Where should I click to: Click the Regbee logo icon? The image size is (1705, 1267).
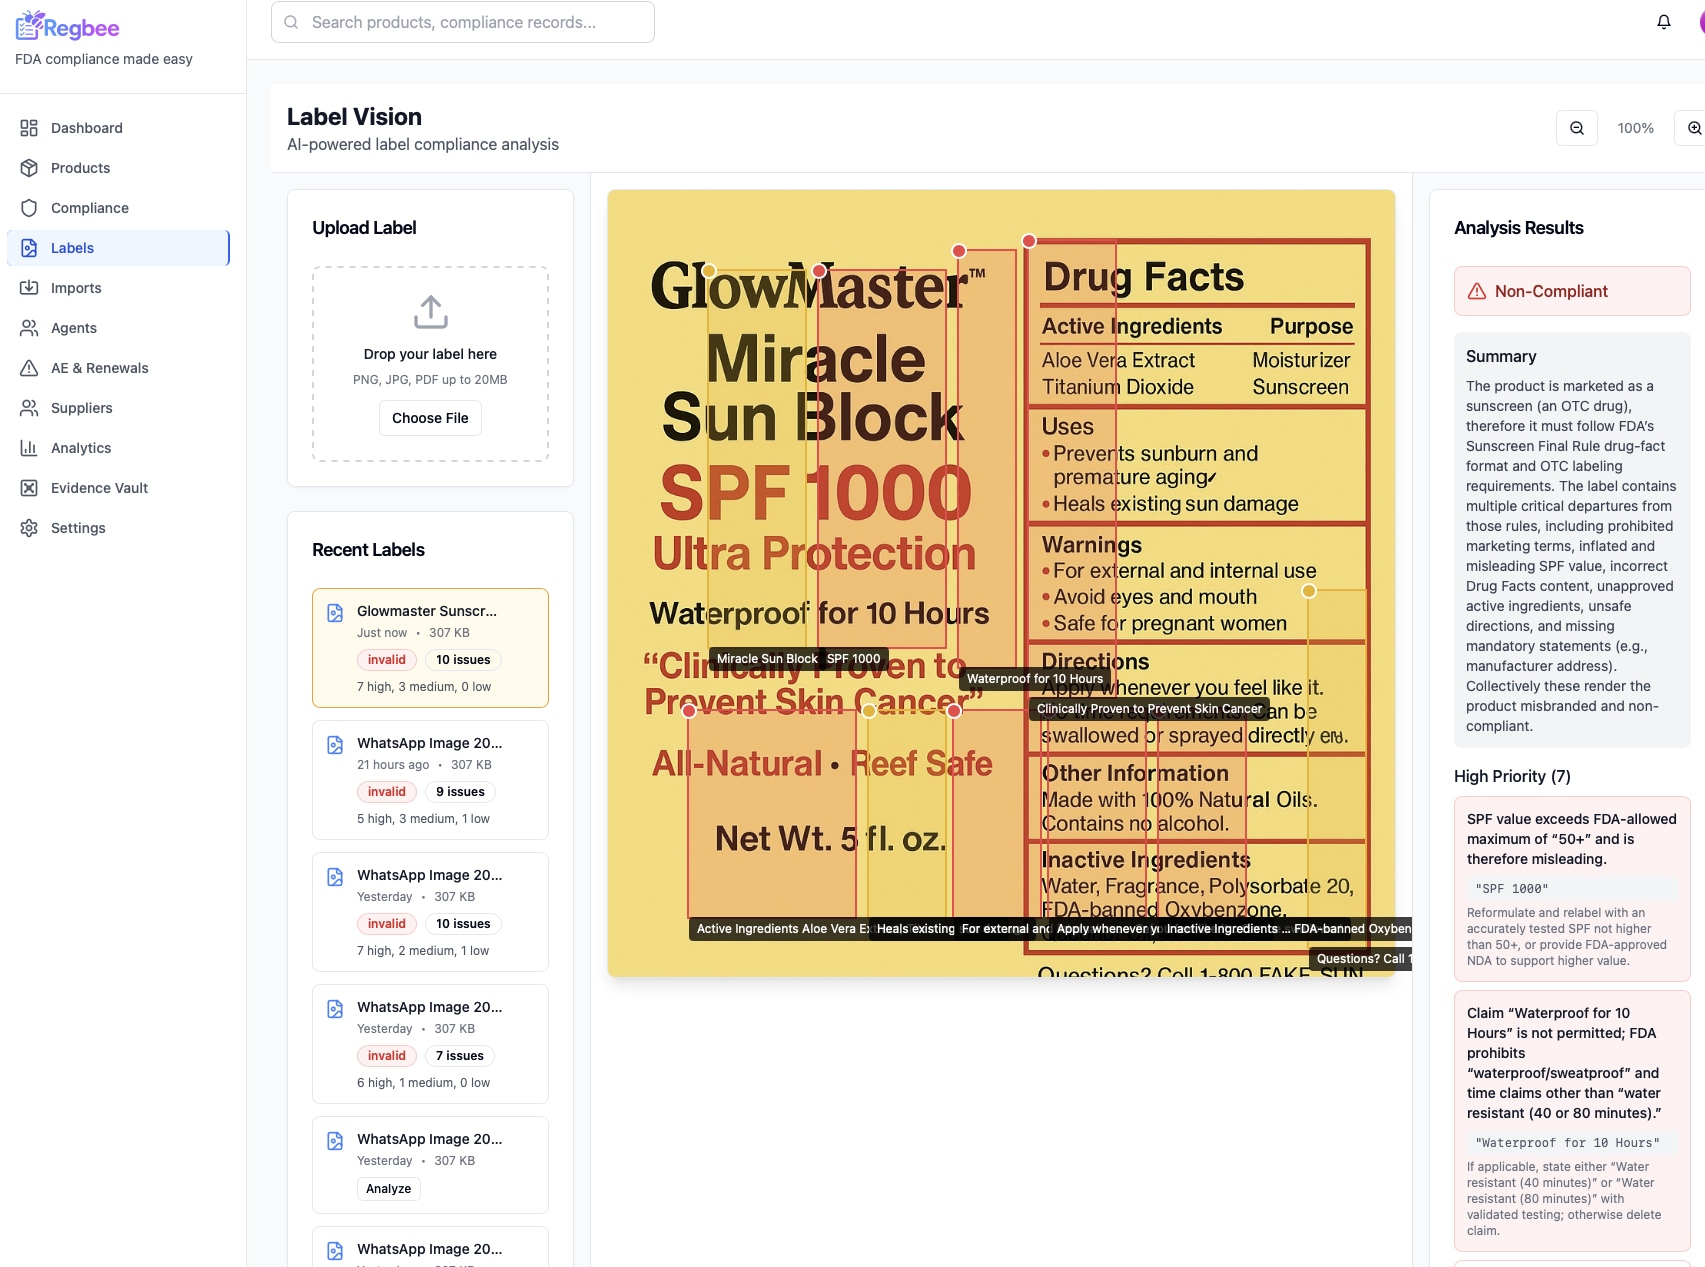pos(29,26)
